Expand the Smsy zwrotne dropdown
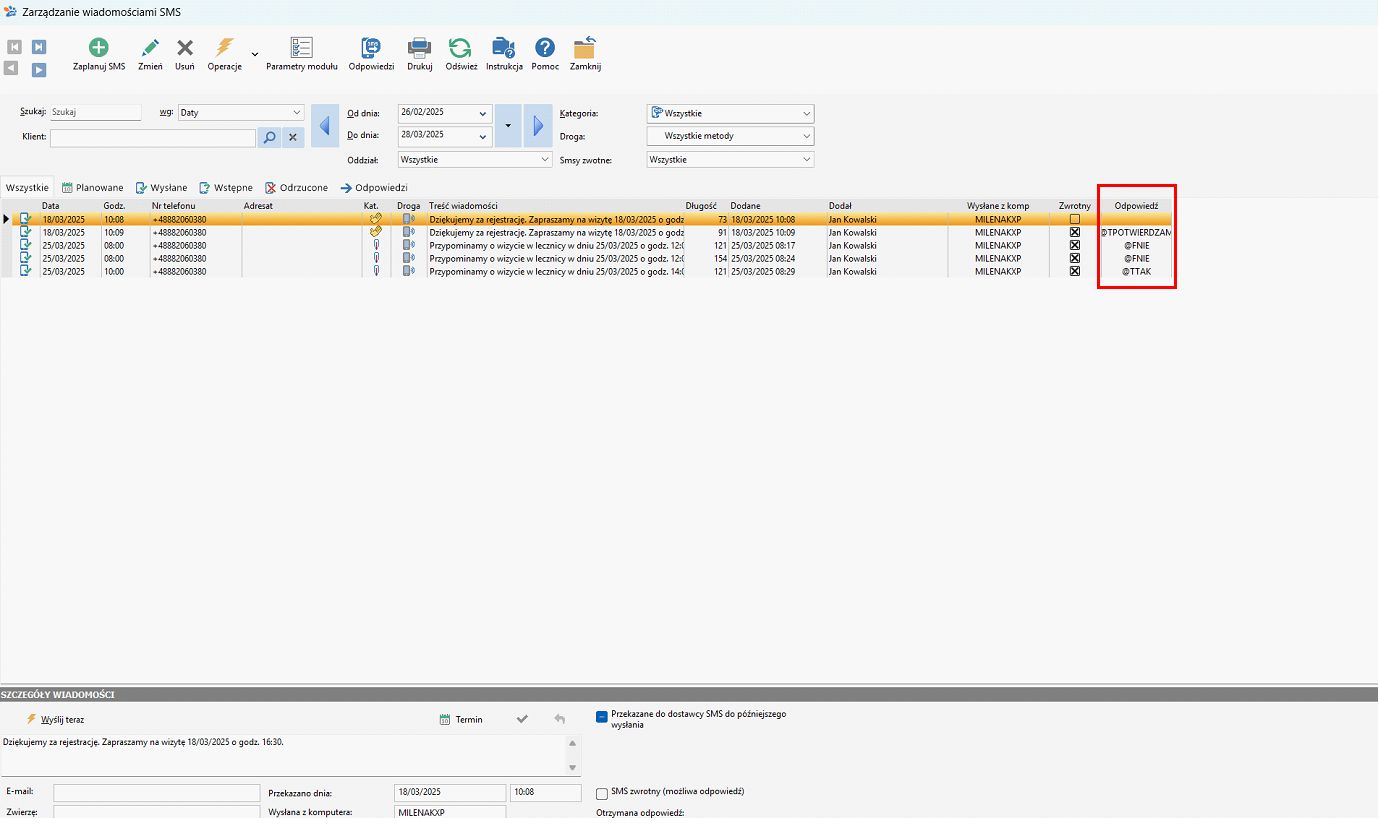This screenshot has width=1379, height=839. pos(807,159)
